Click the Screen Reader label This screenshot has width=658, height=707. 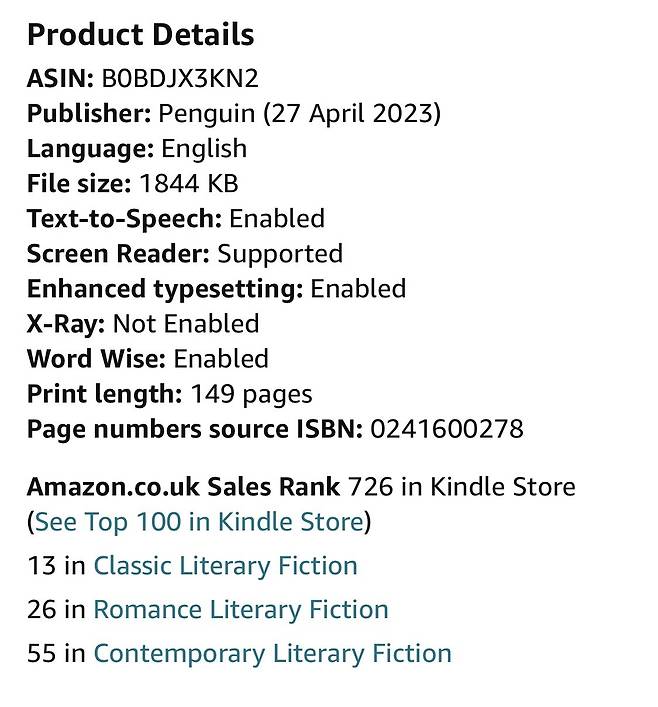coord(118,254)
